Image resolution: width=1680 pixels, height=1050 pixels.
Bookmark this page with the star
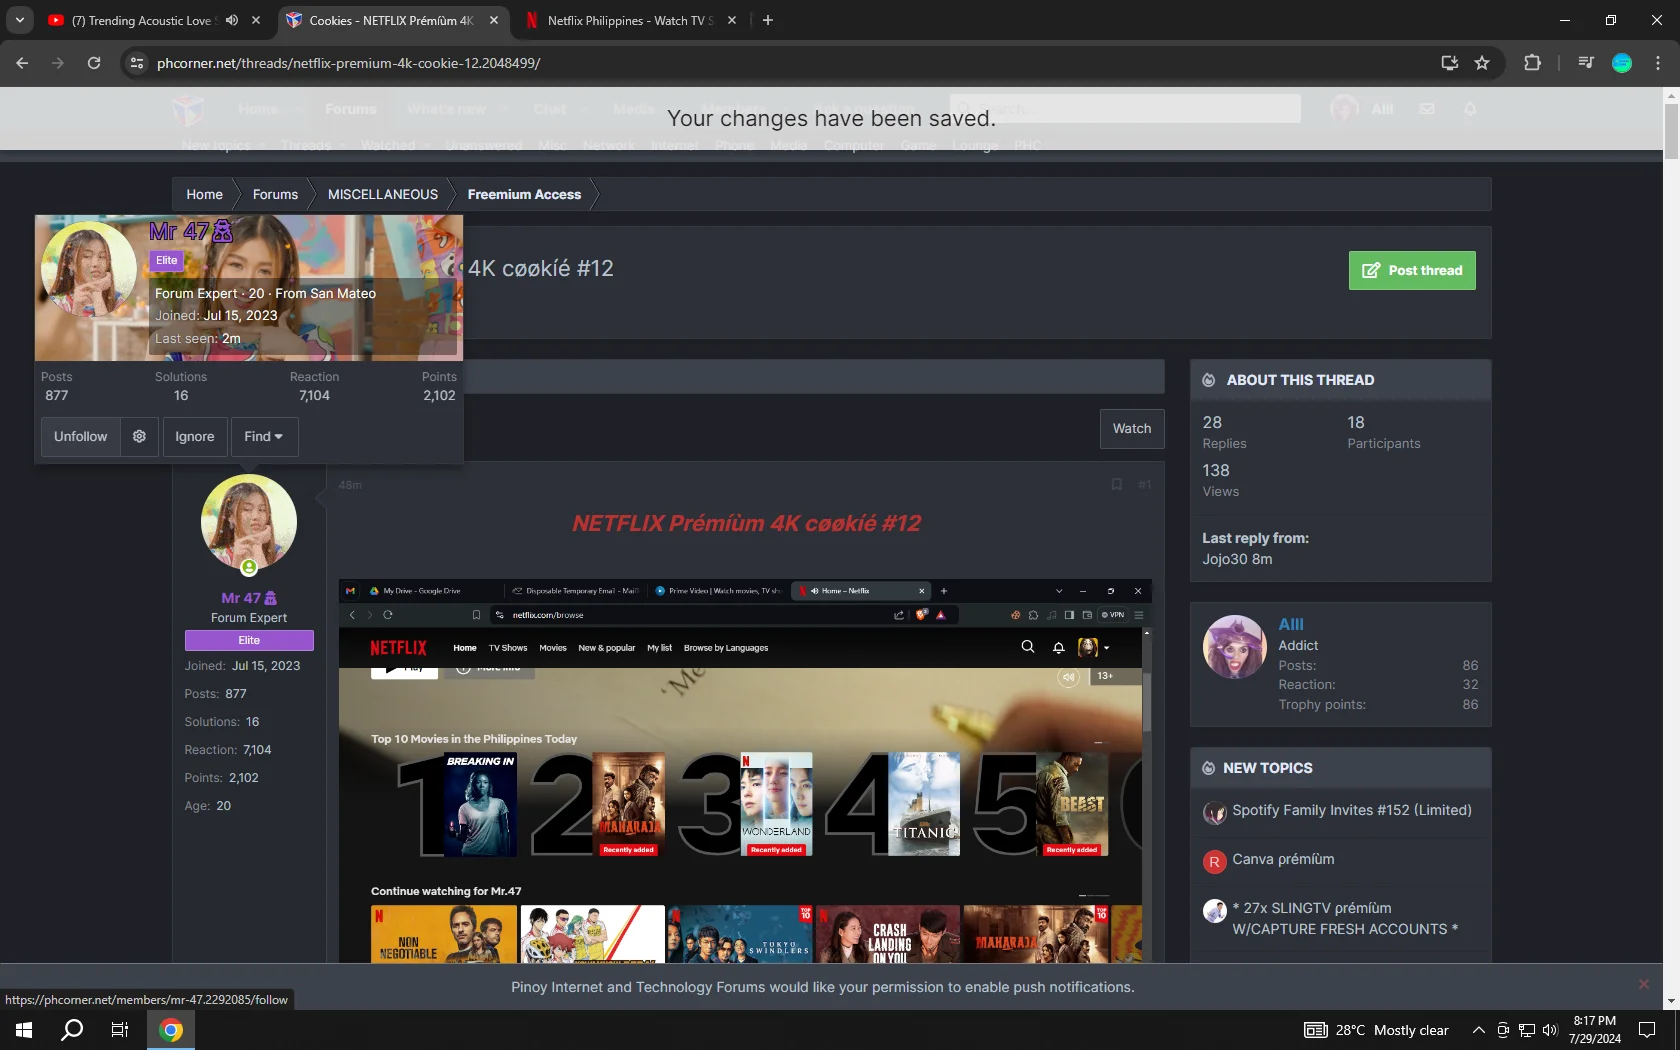1482,63
